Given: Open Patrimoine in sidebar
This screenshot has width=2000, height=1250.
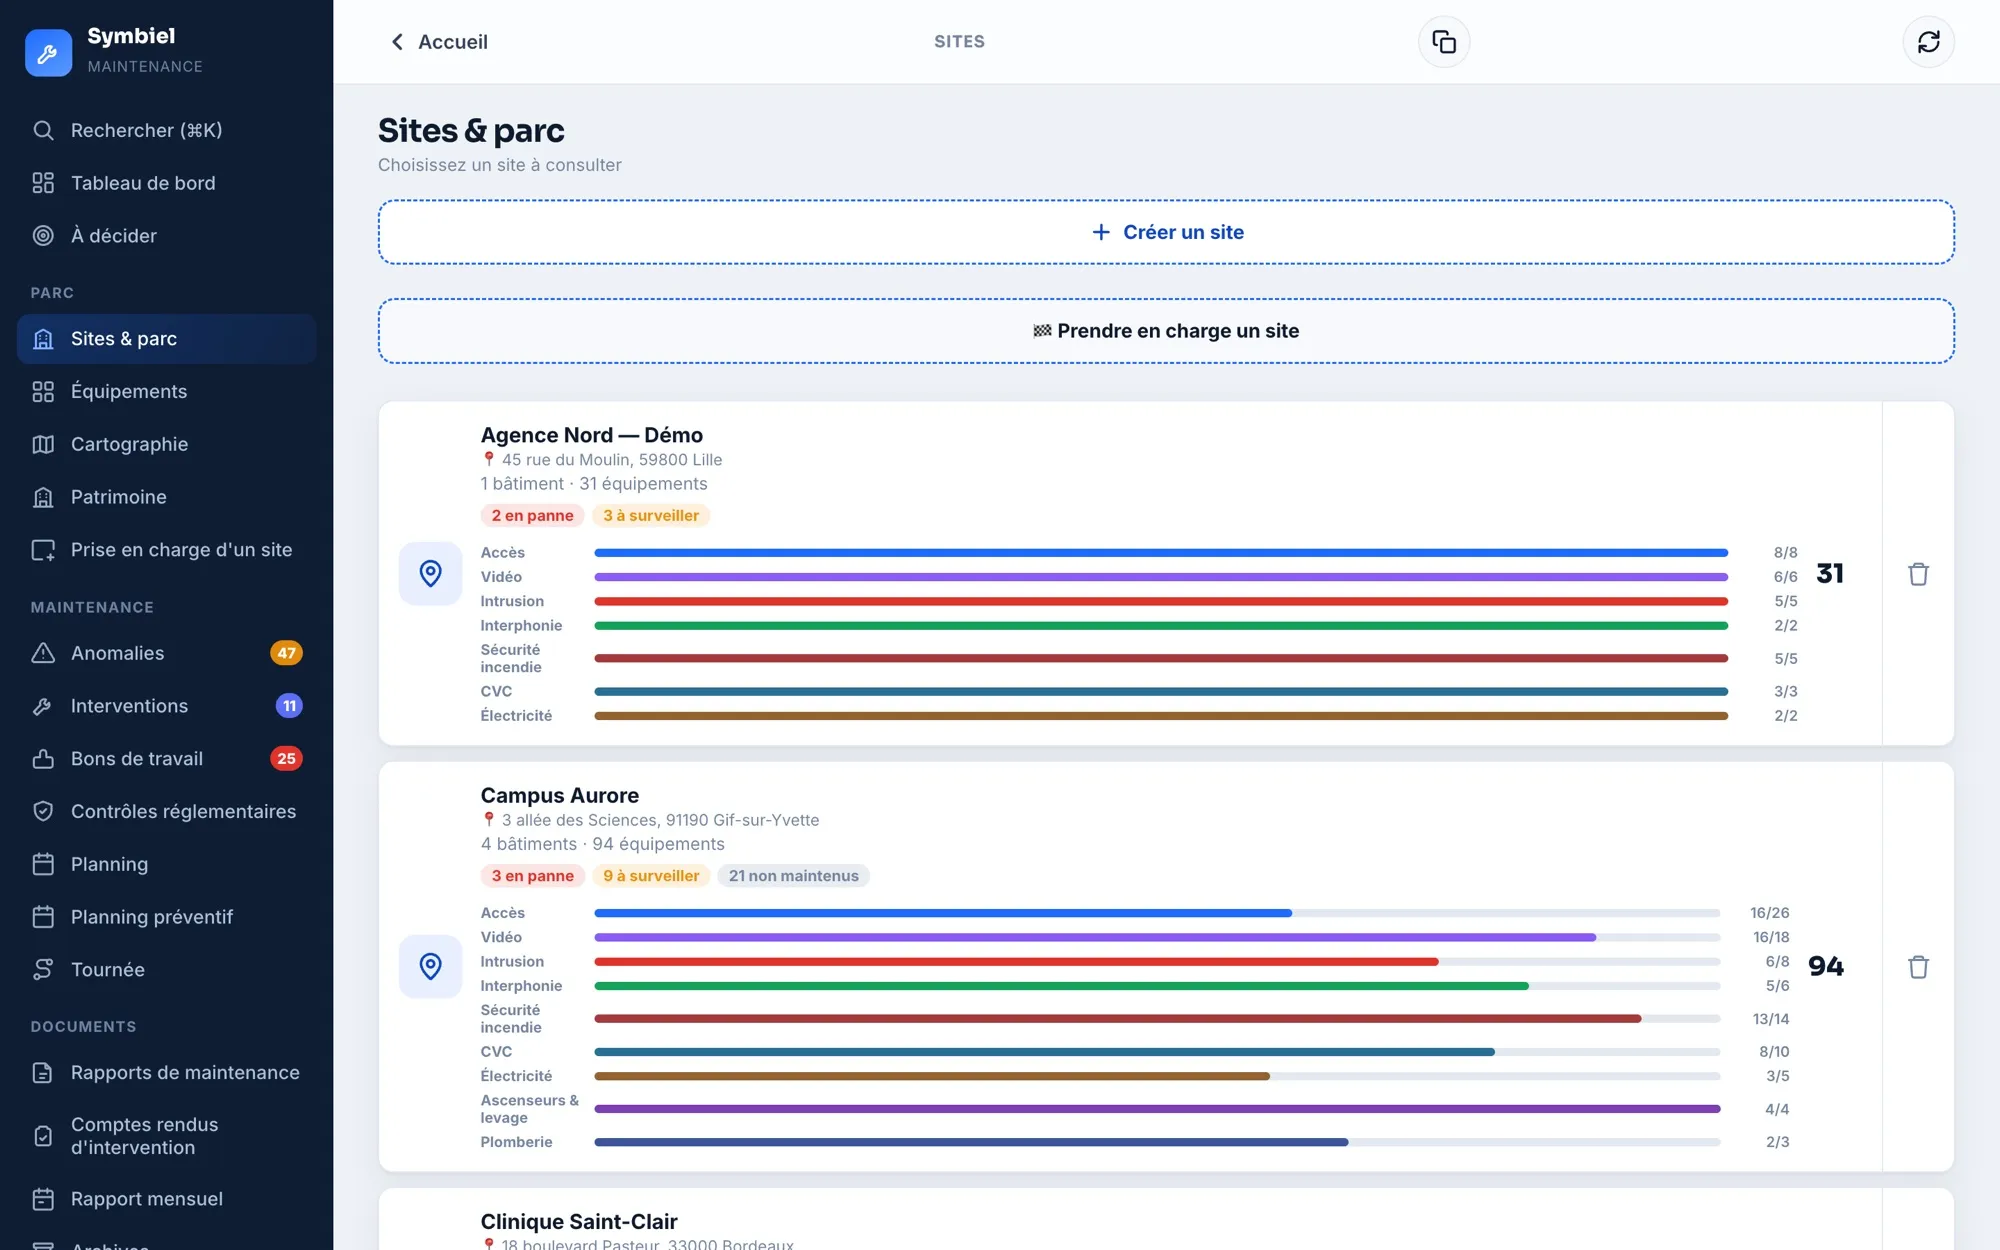Looking at the screenshot, I should (x=166, y=497).
